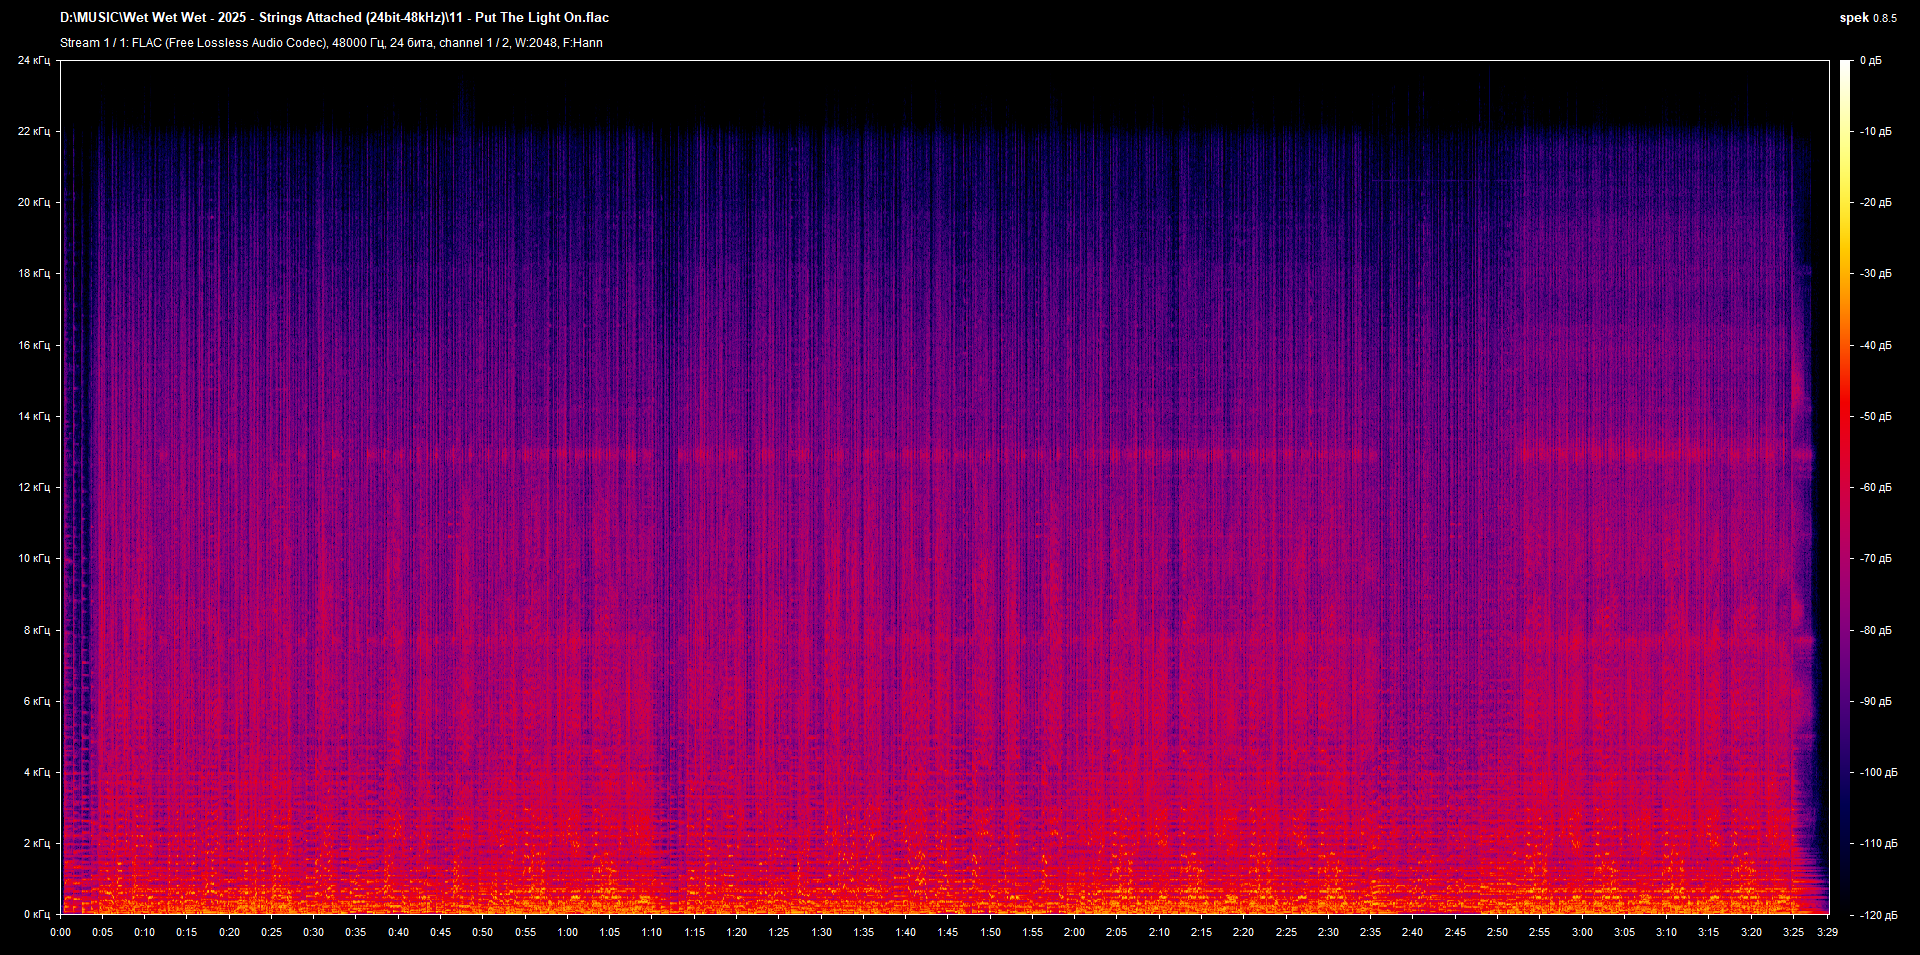The width and height of the screenshot is (1920, 955).
Task: Click the -120 дБ level label
Action: pyautogui.click(x=1878, y=914)
